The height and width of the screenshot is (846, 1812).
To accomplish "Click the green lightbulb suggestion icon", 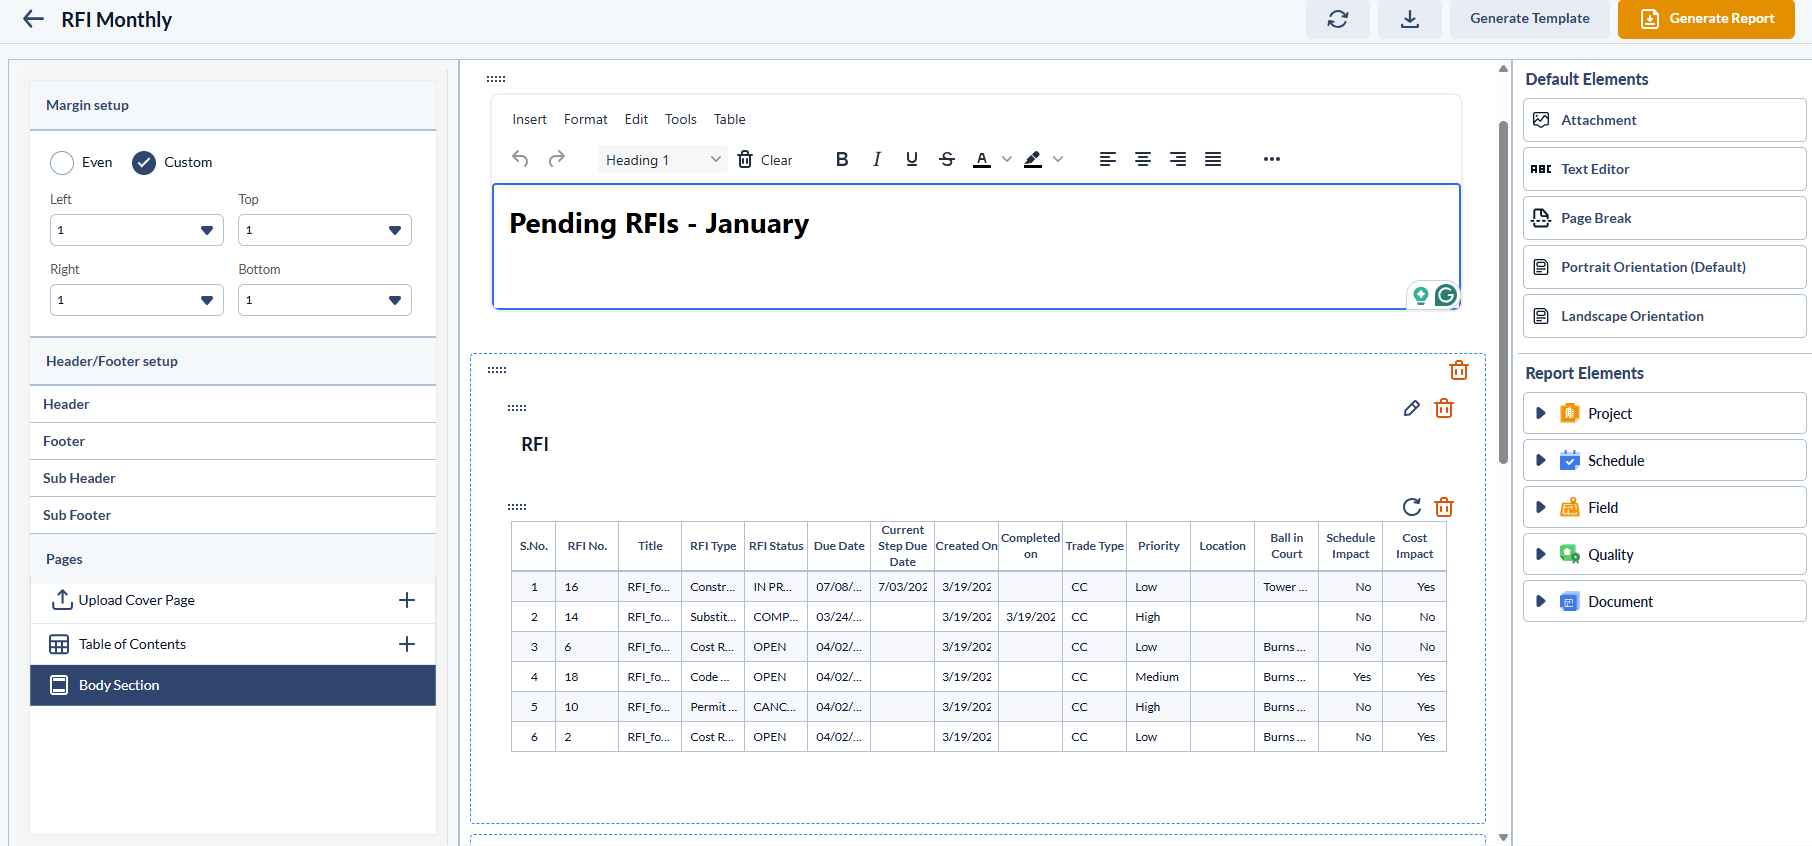I will 1420,295.
